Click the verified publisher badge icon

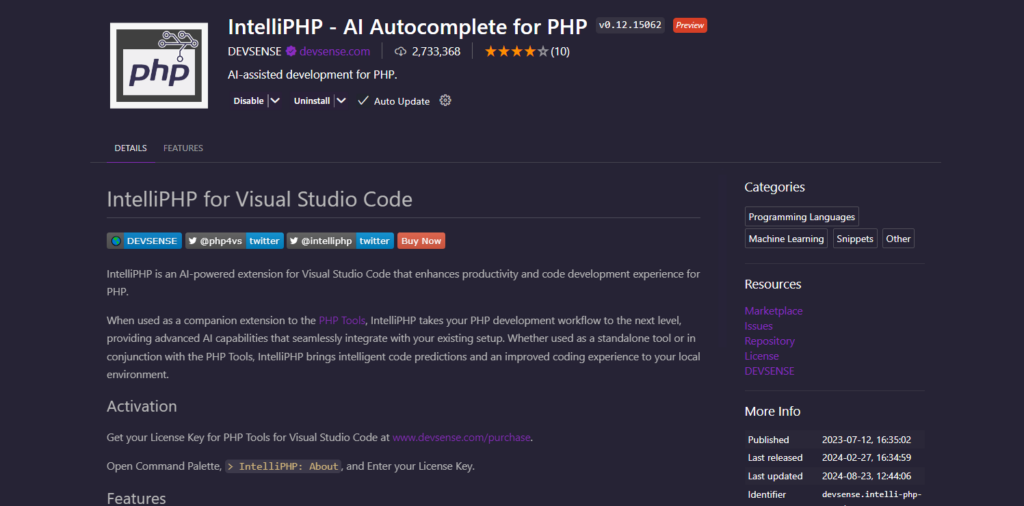pos(291,51)
